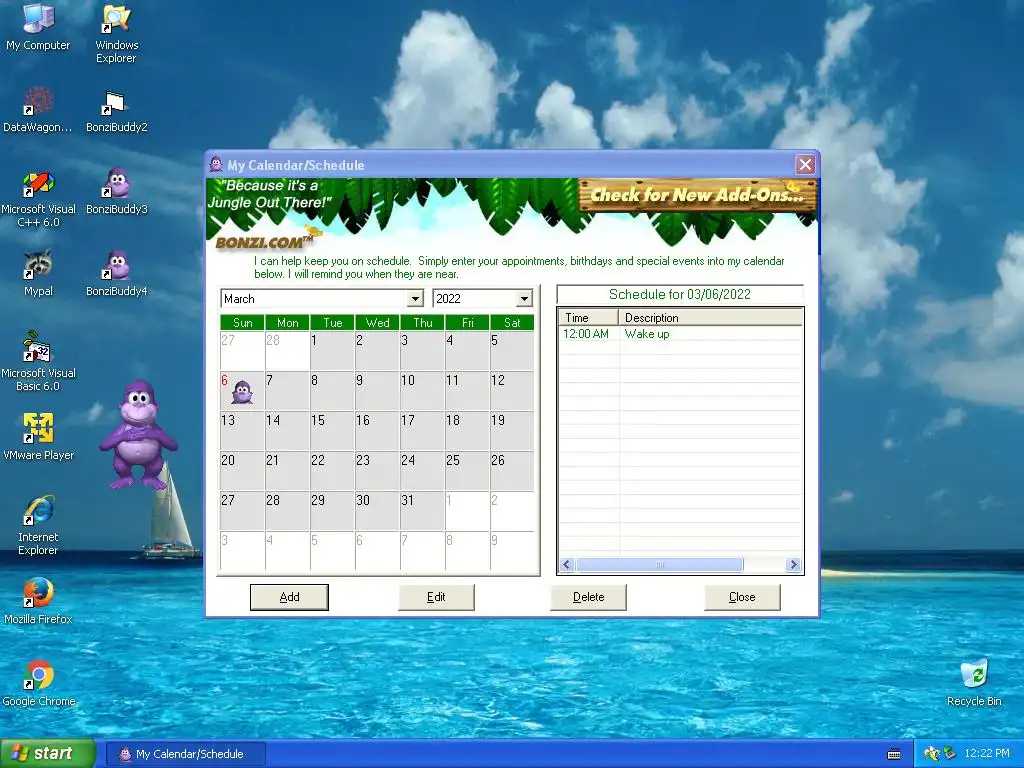Click the purple Bonzi gorilla character on desktop
The height and width of the screenshot is (768, 1024).
click(138, 435)
